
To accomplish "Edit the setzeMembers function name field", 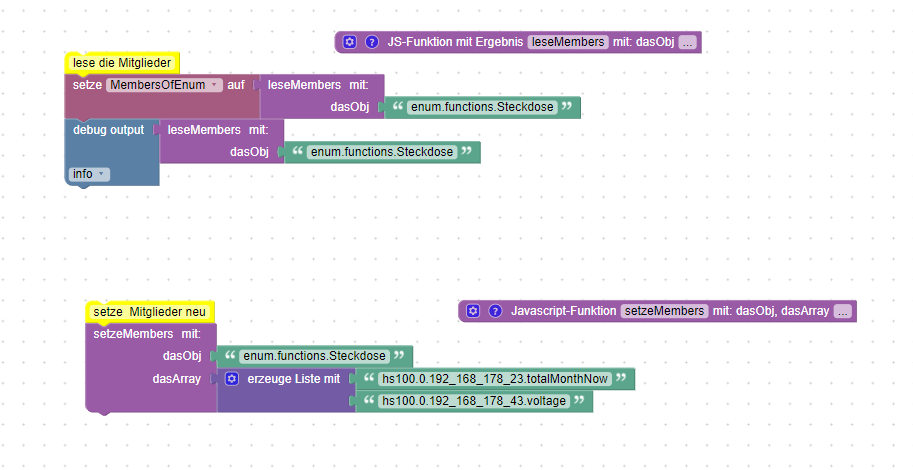I will point(664,311).
